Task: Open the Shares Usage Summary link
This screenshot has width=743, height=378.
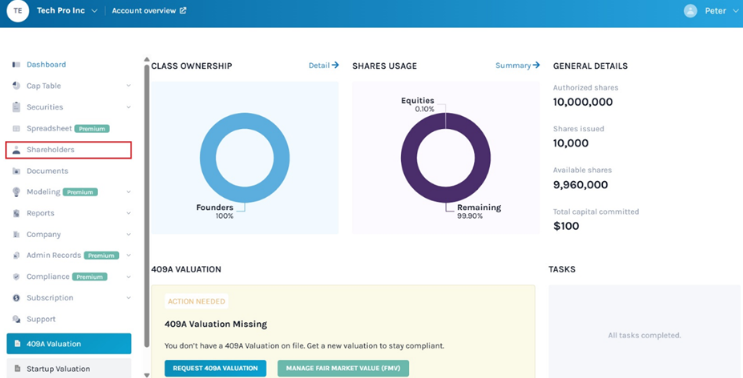Action: [x=517, y=65]
